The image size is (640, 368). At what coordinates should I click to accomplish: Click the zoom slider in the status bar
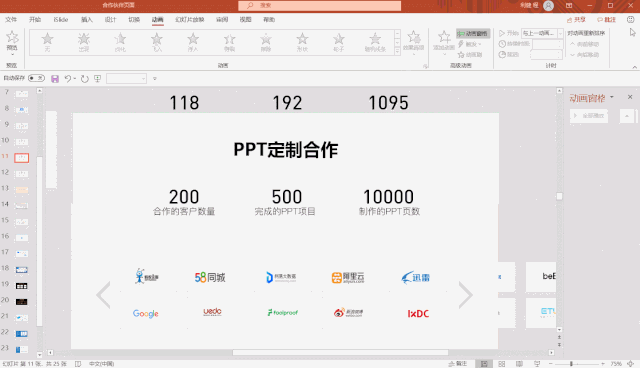click(576, 364)
